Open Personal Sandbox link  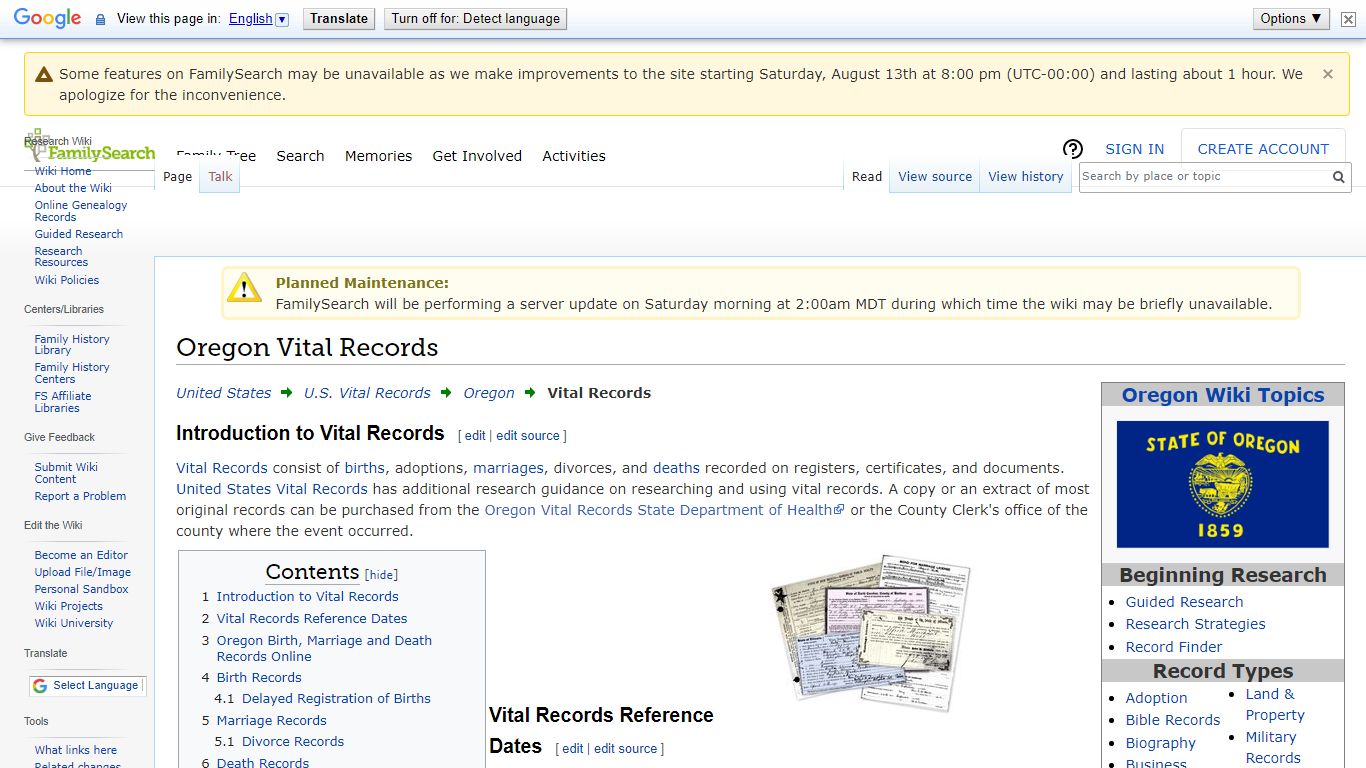coord(82,589)
